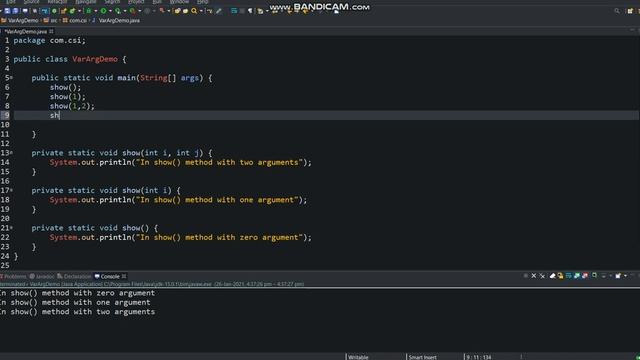Click Remove Launch X icon in Console toolbar

point(533,276)
